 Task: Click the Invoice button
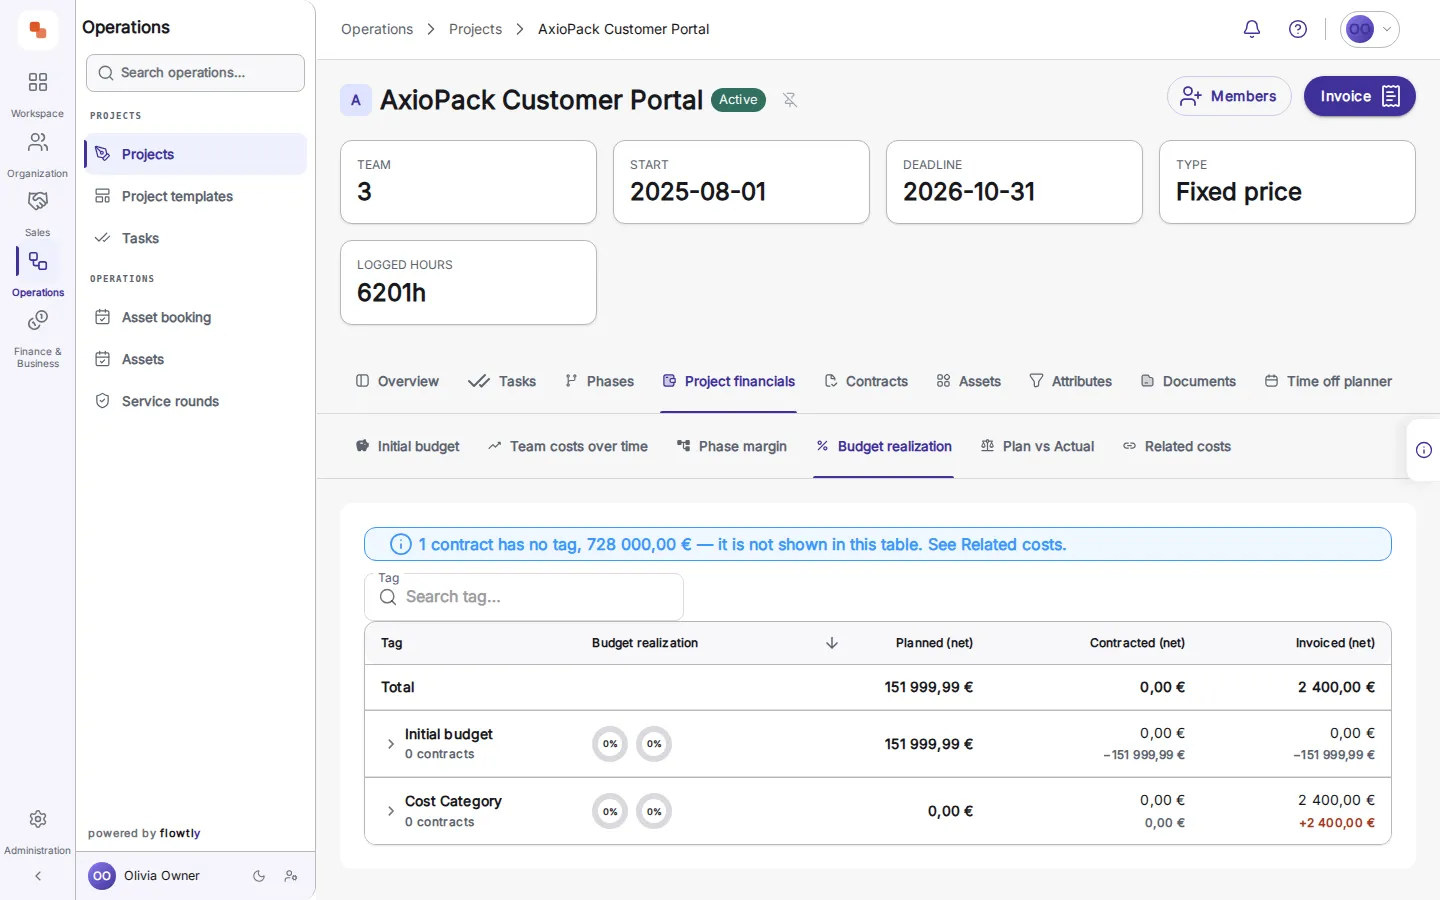(1359, 96)
